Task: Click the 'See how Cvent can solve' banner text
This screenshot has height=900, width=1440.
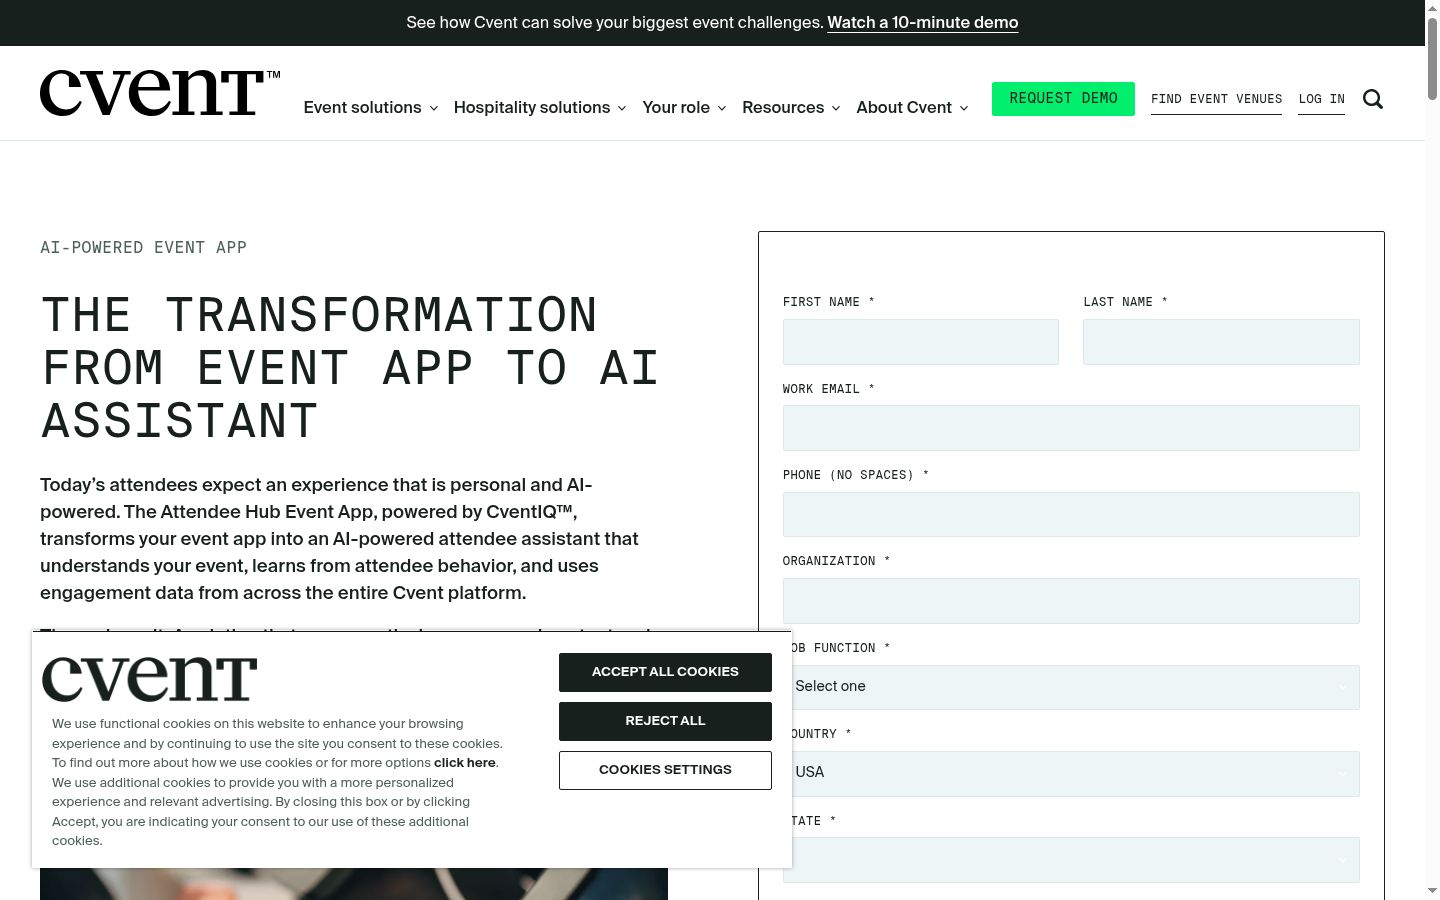Action: (615, 22)
